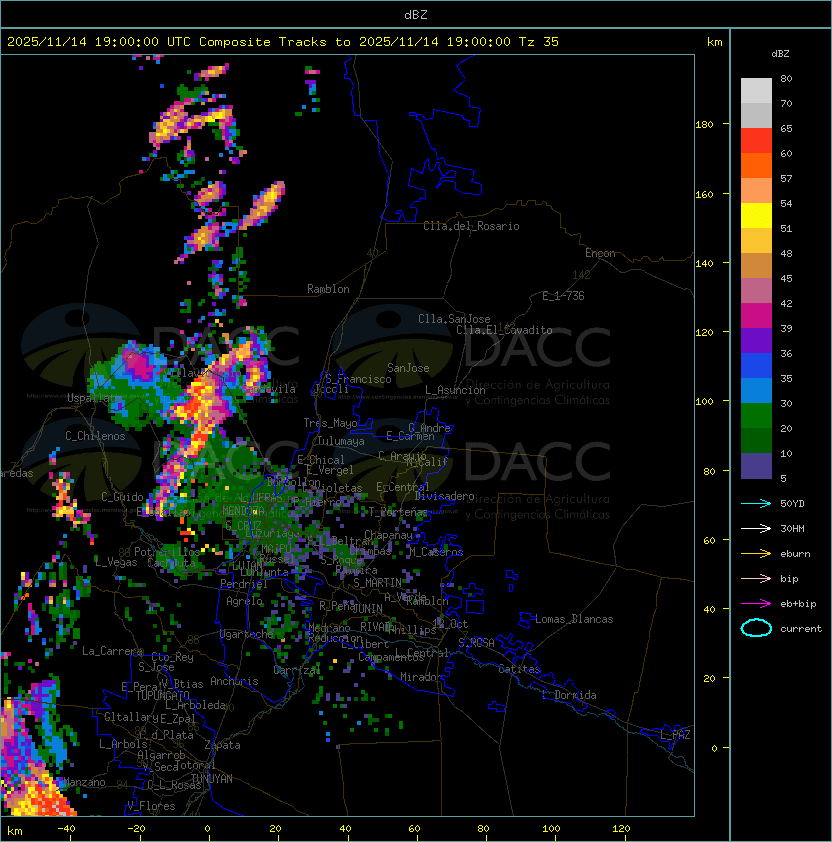Click the Tulumaya map label
The height and width of the screenshot is (842, 832).
pos(341,441)
